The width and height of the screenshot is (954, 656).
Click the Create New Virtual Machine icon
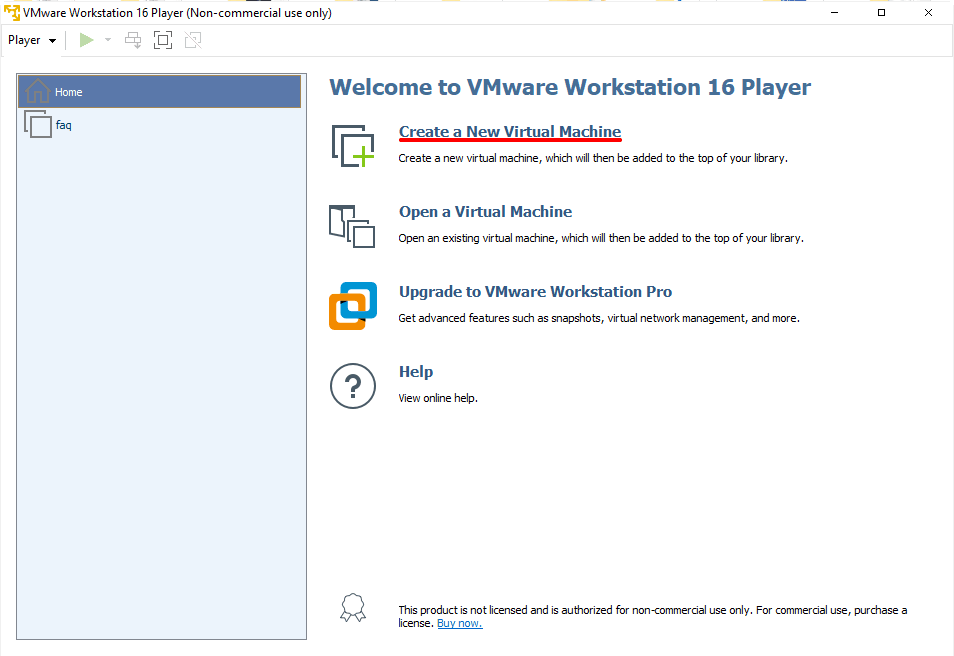click(352, 146)
